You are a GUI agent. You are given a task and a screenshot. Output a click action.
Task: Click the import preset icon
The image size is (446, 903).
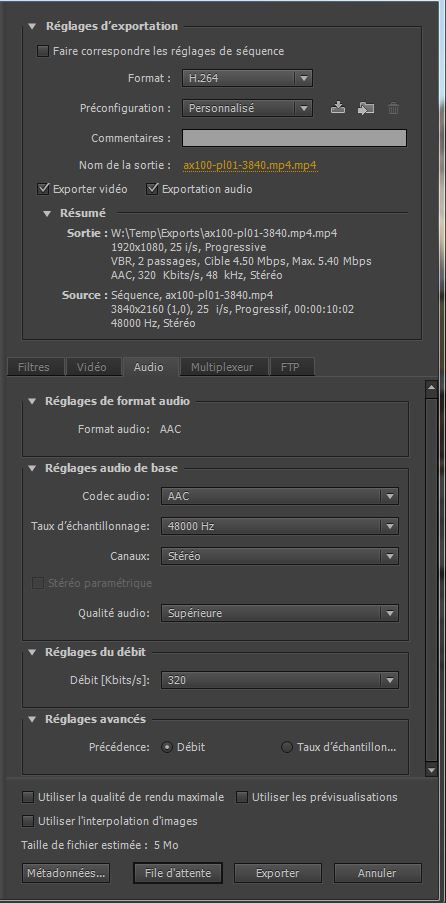click(x=365, y=108)
